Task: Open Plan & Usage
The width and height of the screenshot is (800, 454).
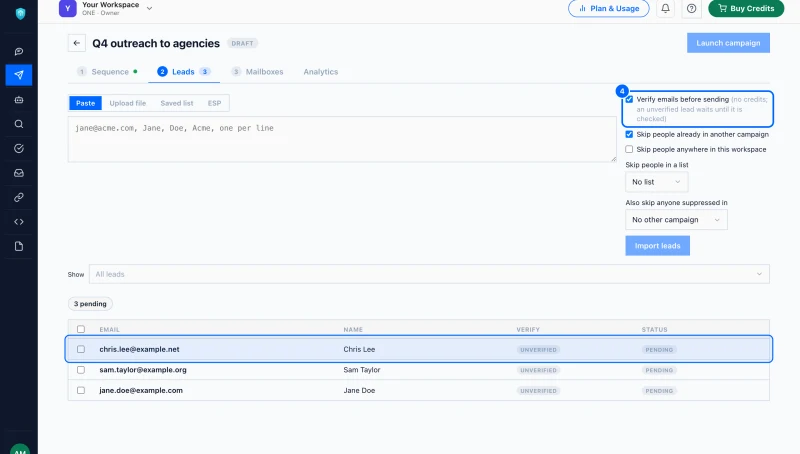Action: click(x=609, y=8)
